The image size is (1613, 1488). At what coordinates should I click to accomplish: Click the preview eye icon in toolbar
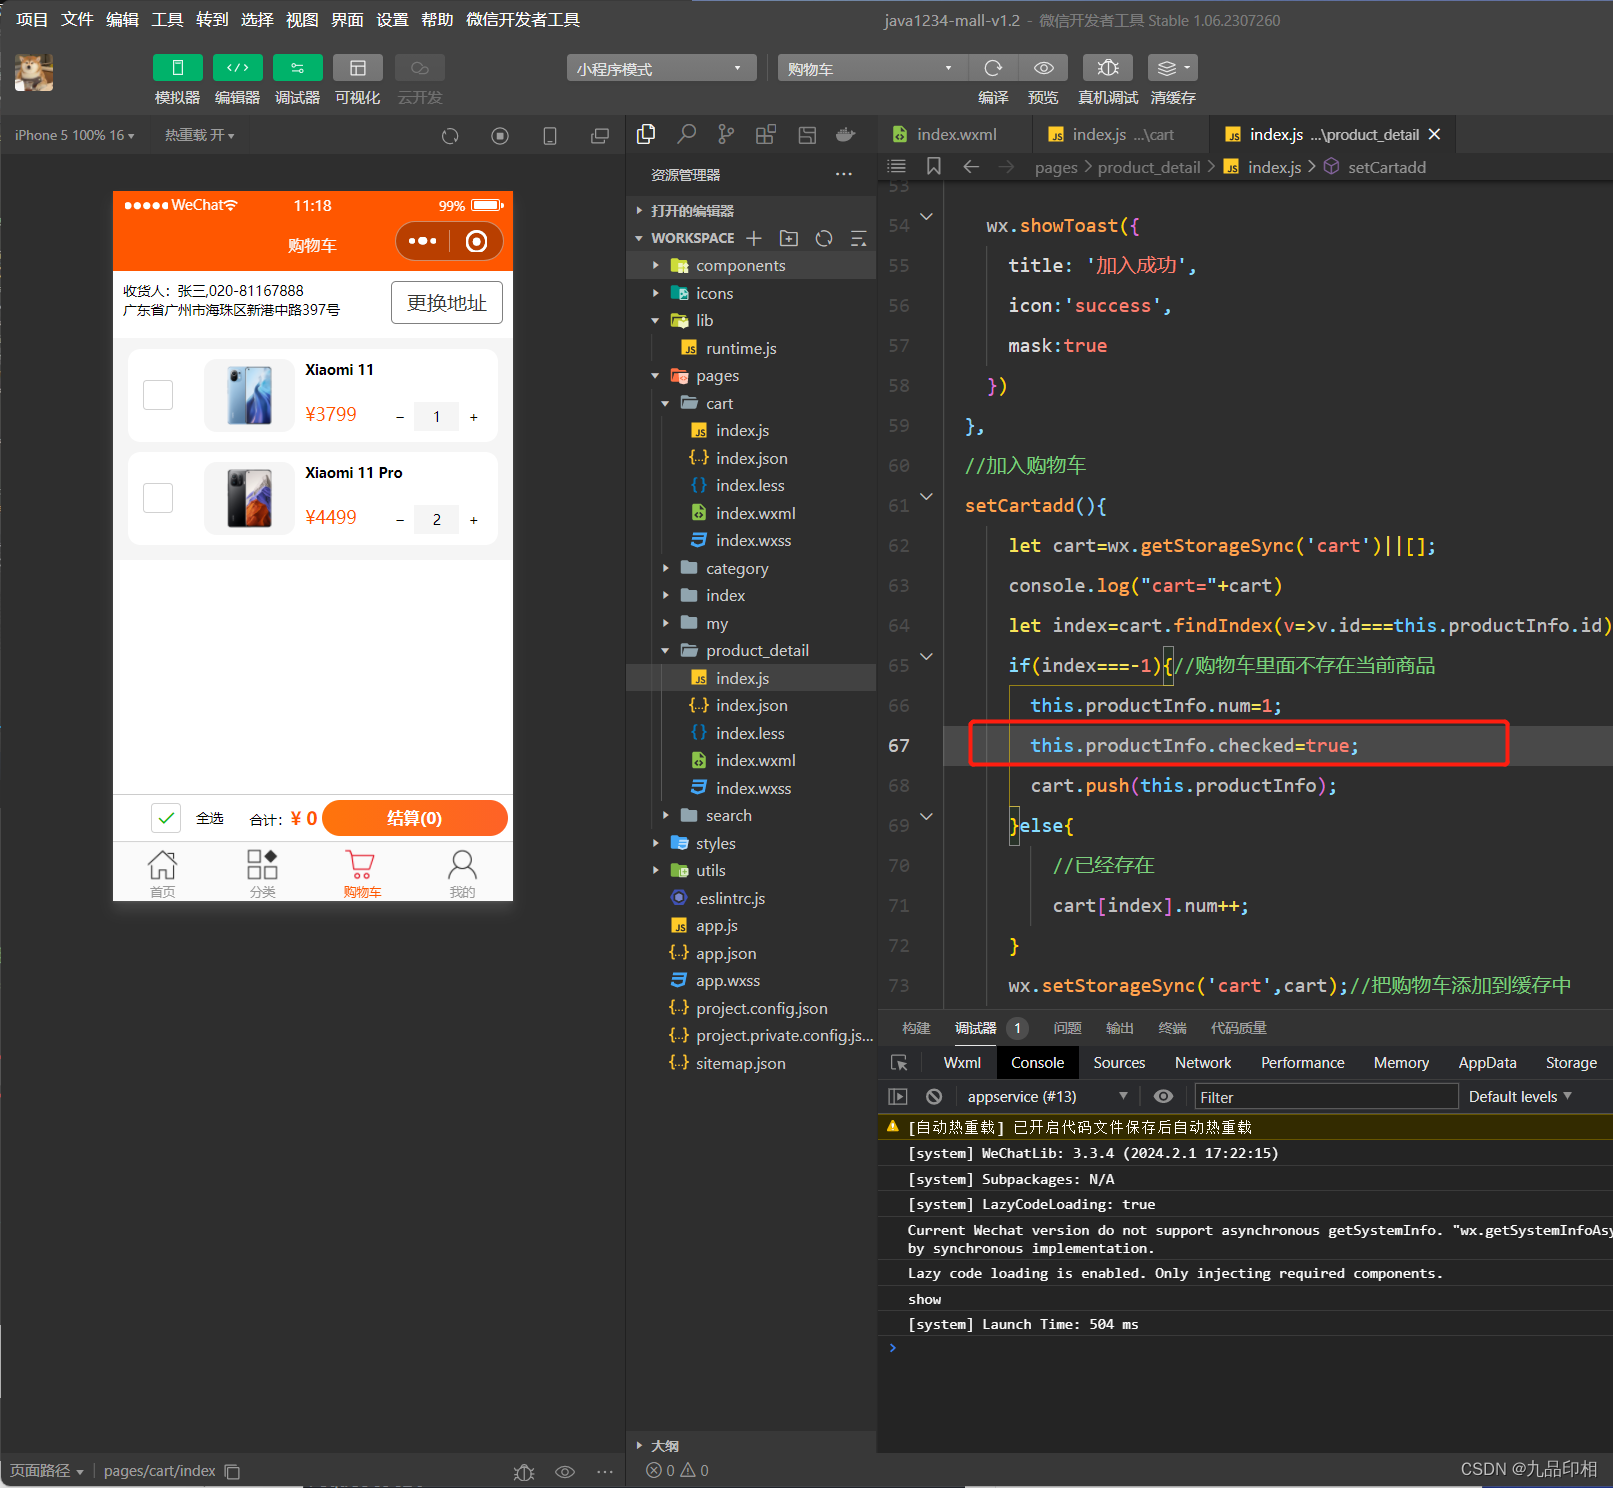pos(1043,67)
